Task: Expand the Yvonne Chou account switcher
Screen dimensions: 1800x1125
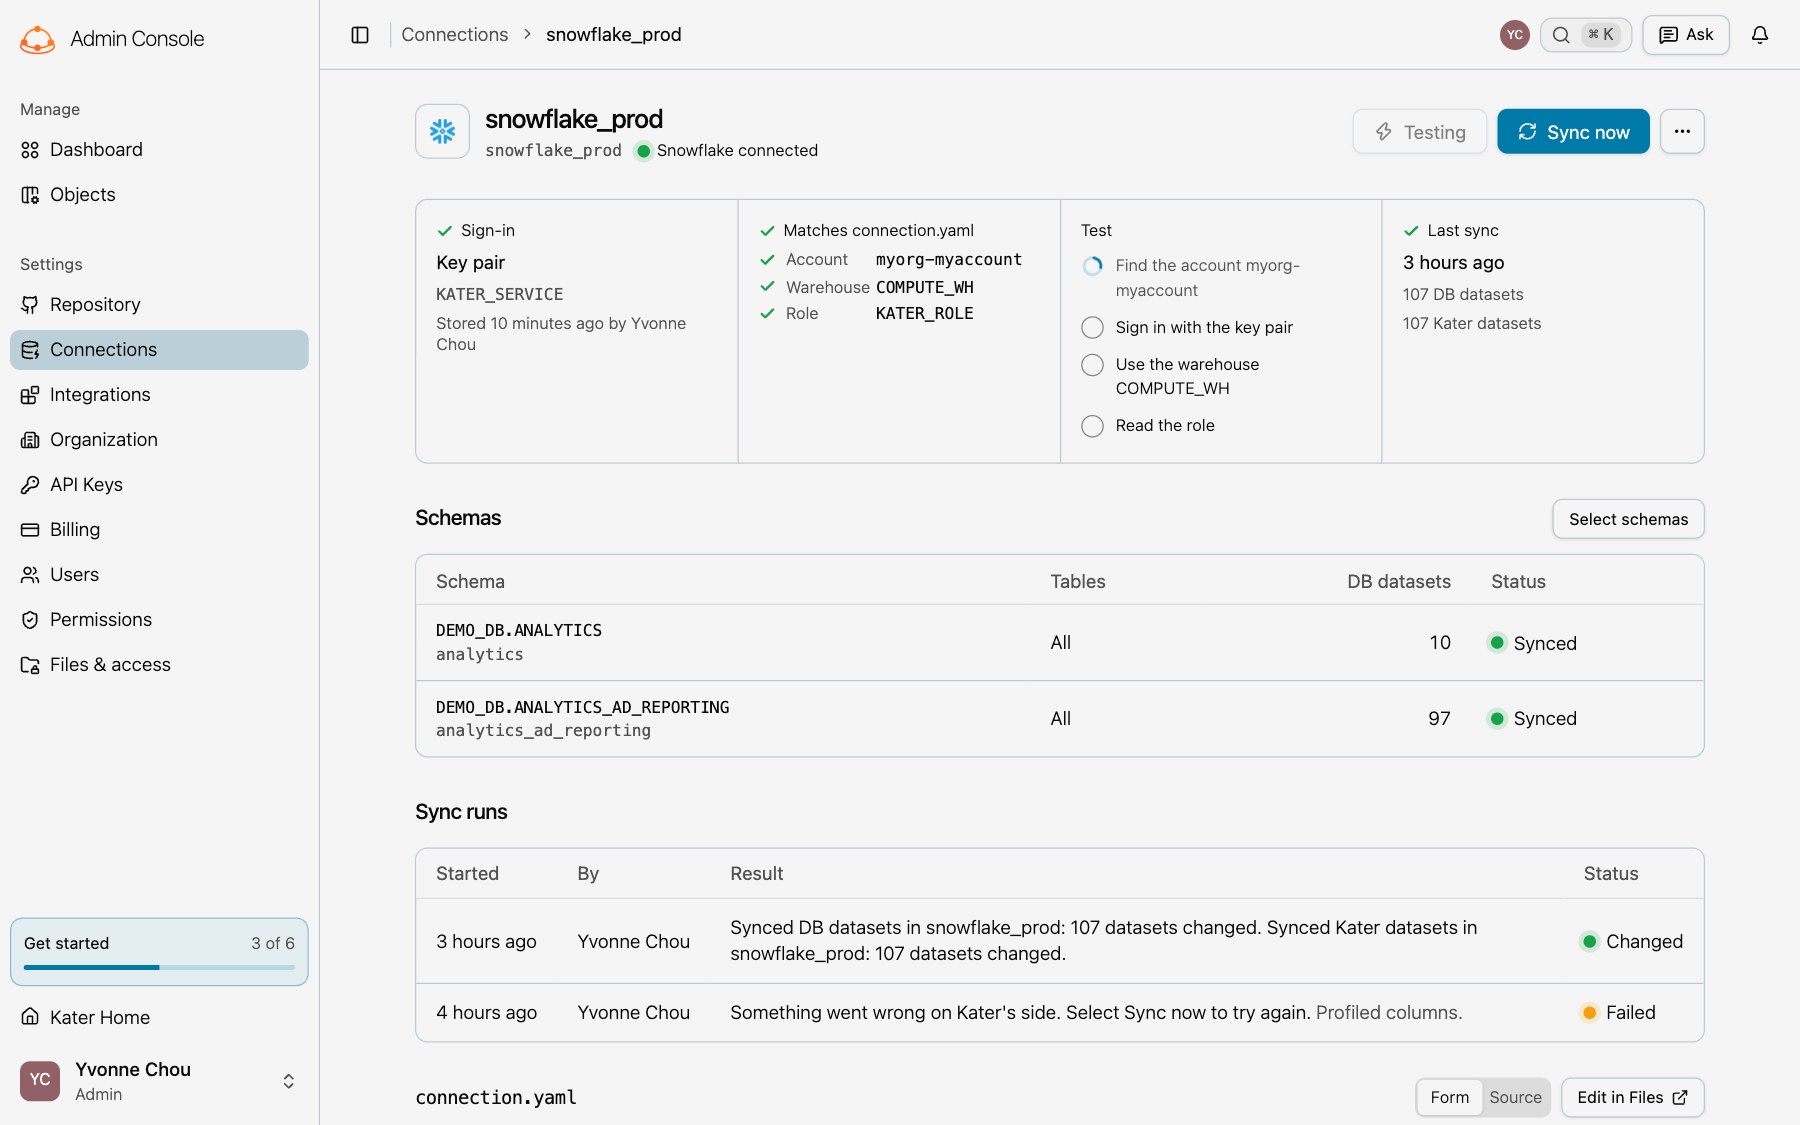Action: (x=288, y=1081)
